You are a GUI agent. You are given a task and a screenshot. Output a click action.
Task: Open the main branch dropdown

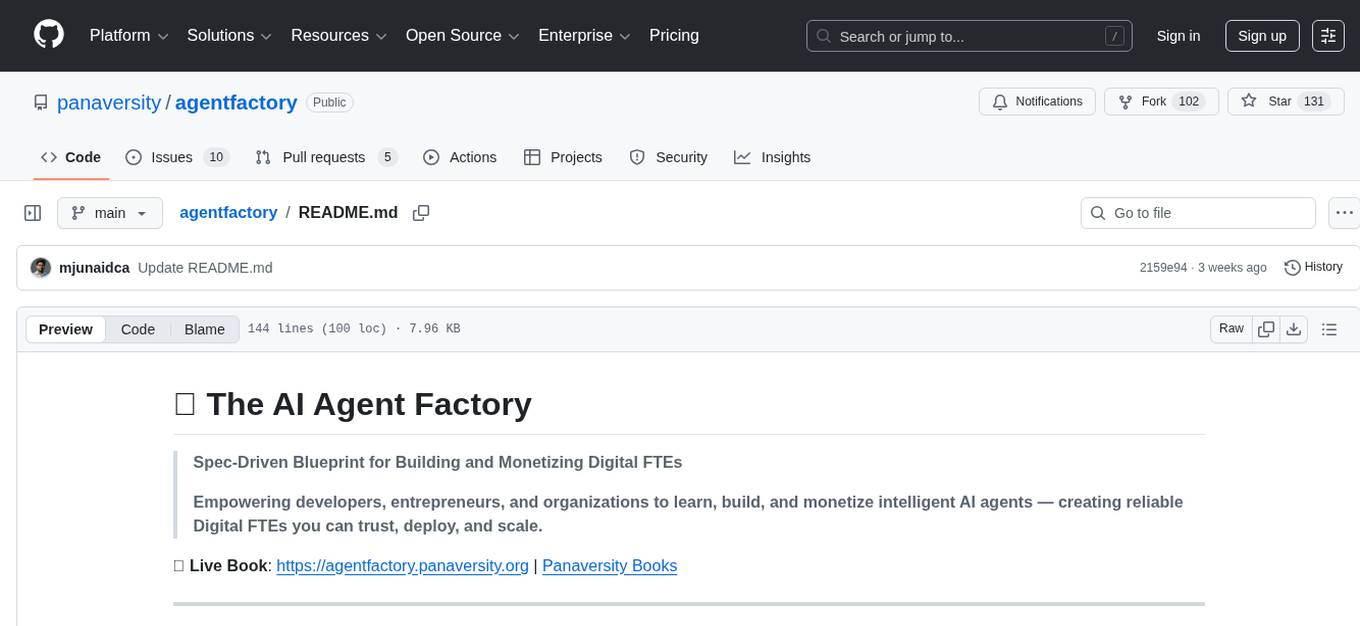[x=110, y=212]
